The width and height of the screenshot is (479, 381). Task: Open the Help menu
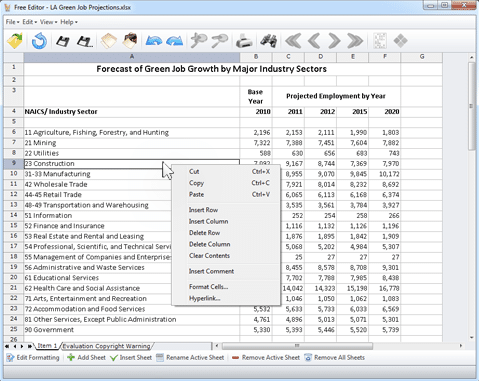pos(69,22)
